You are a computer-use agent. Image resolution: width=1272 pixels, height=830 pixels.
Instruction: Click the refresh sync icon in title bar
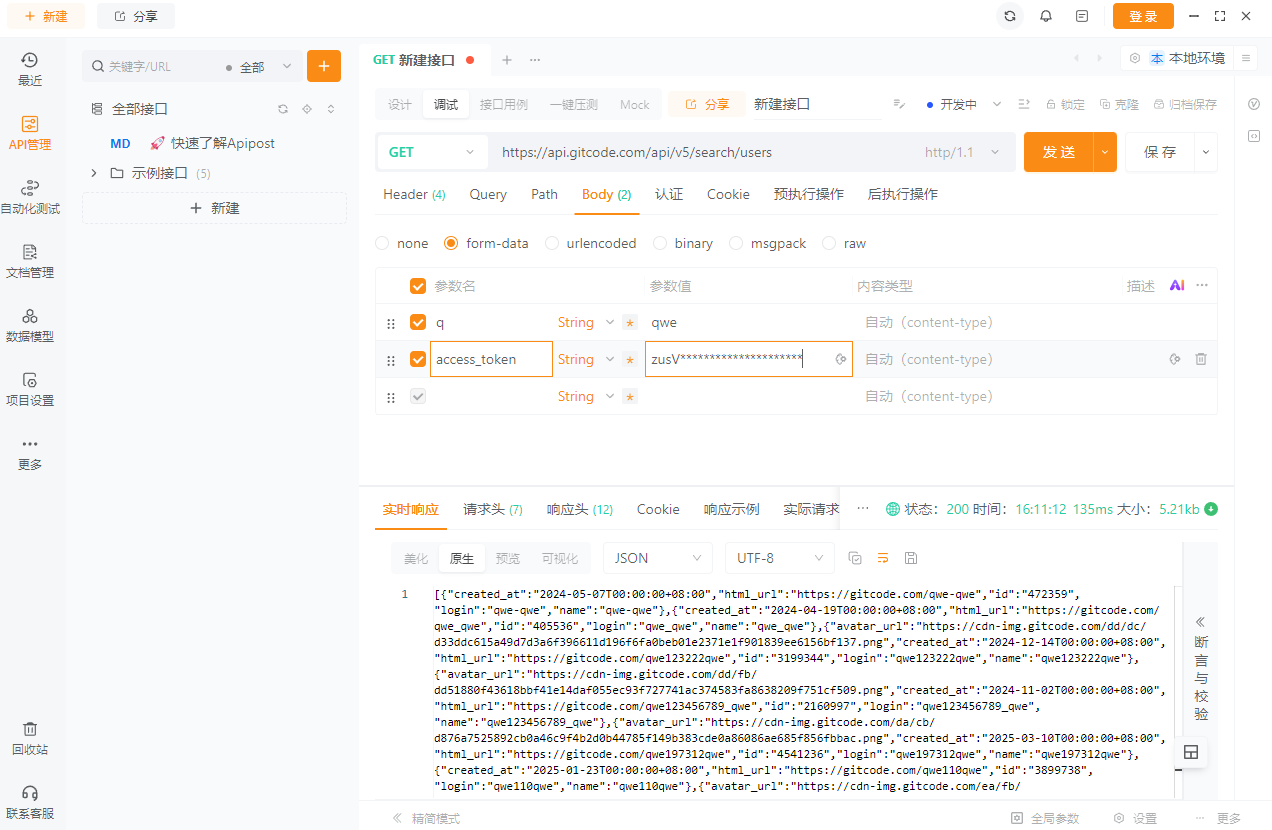click(1010, 16)
